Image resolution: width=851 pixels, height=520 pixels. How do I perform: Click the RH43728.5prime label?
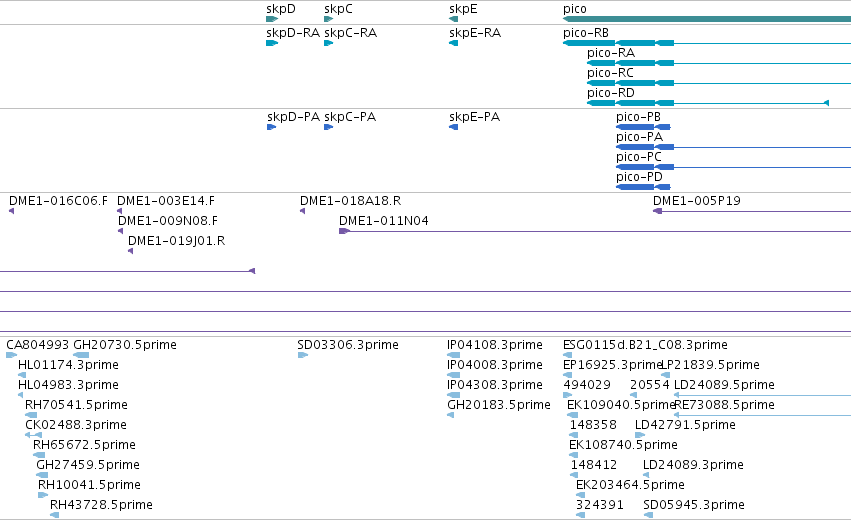(x=101, y=505)
